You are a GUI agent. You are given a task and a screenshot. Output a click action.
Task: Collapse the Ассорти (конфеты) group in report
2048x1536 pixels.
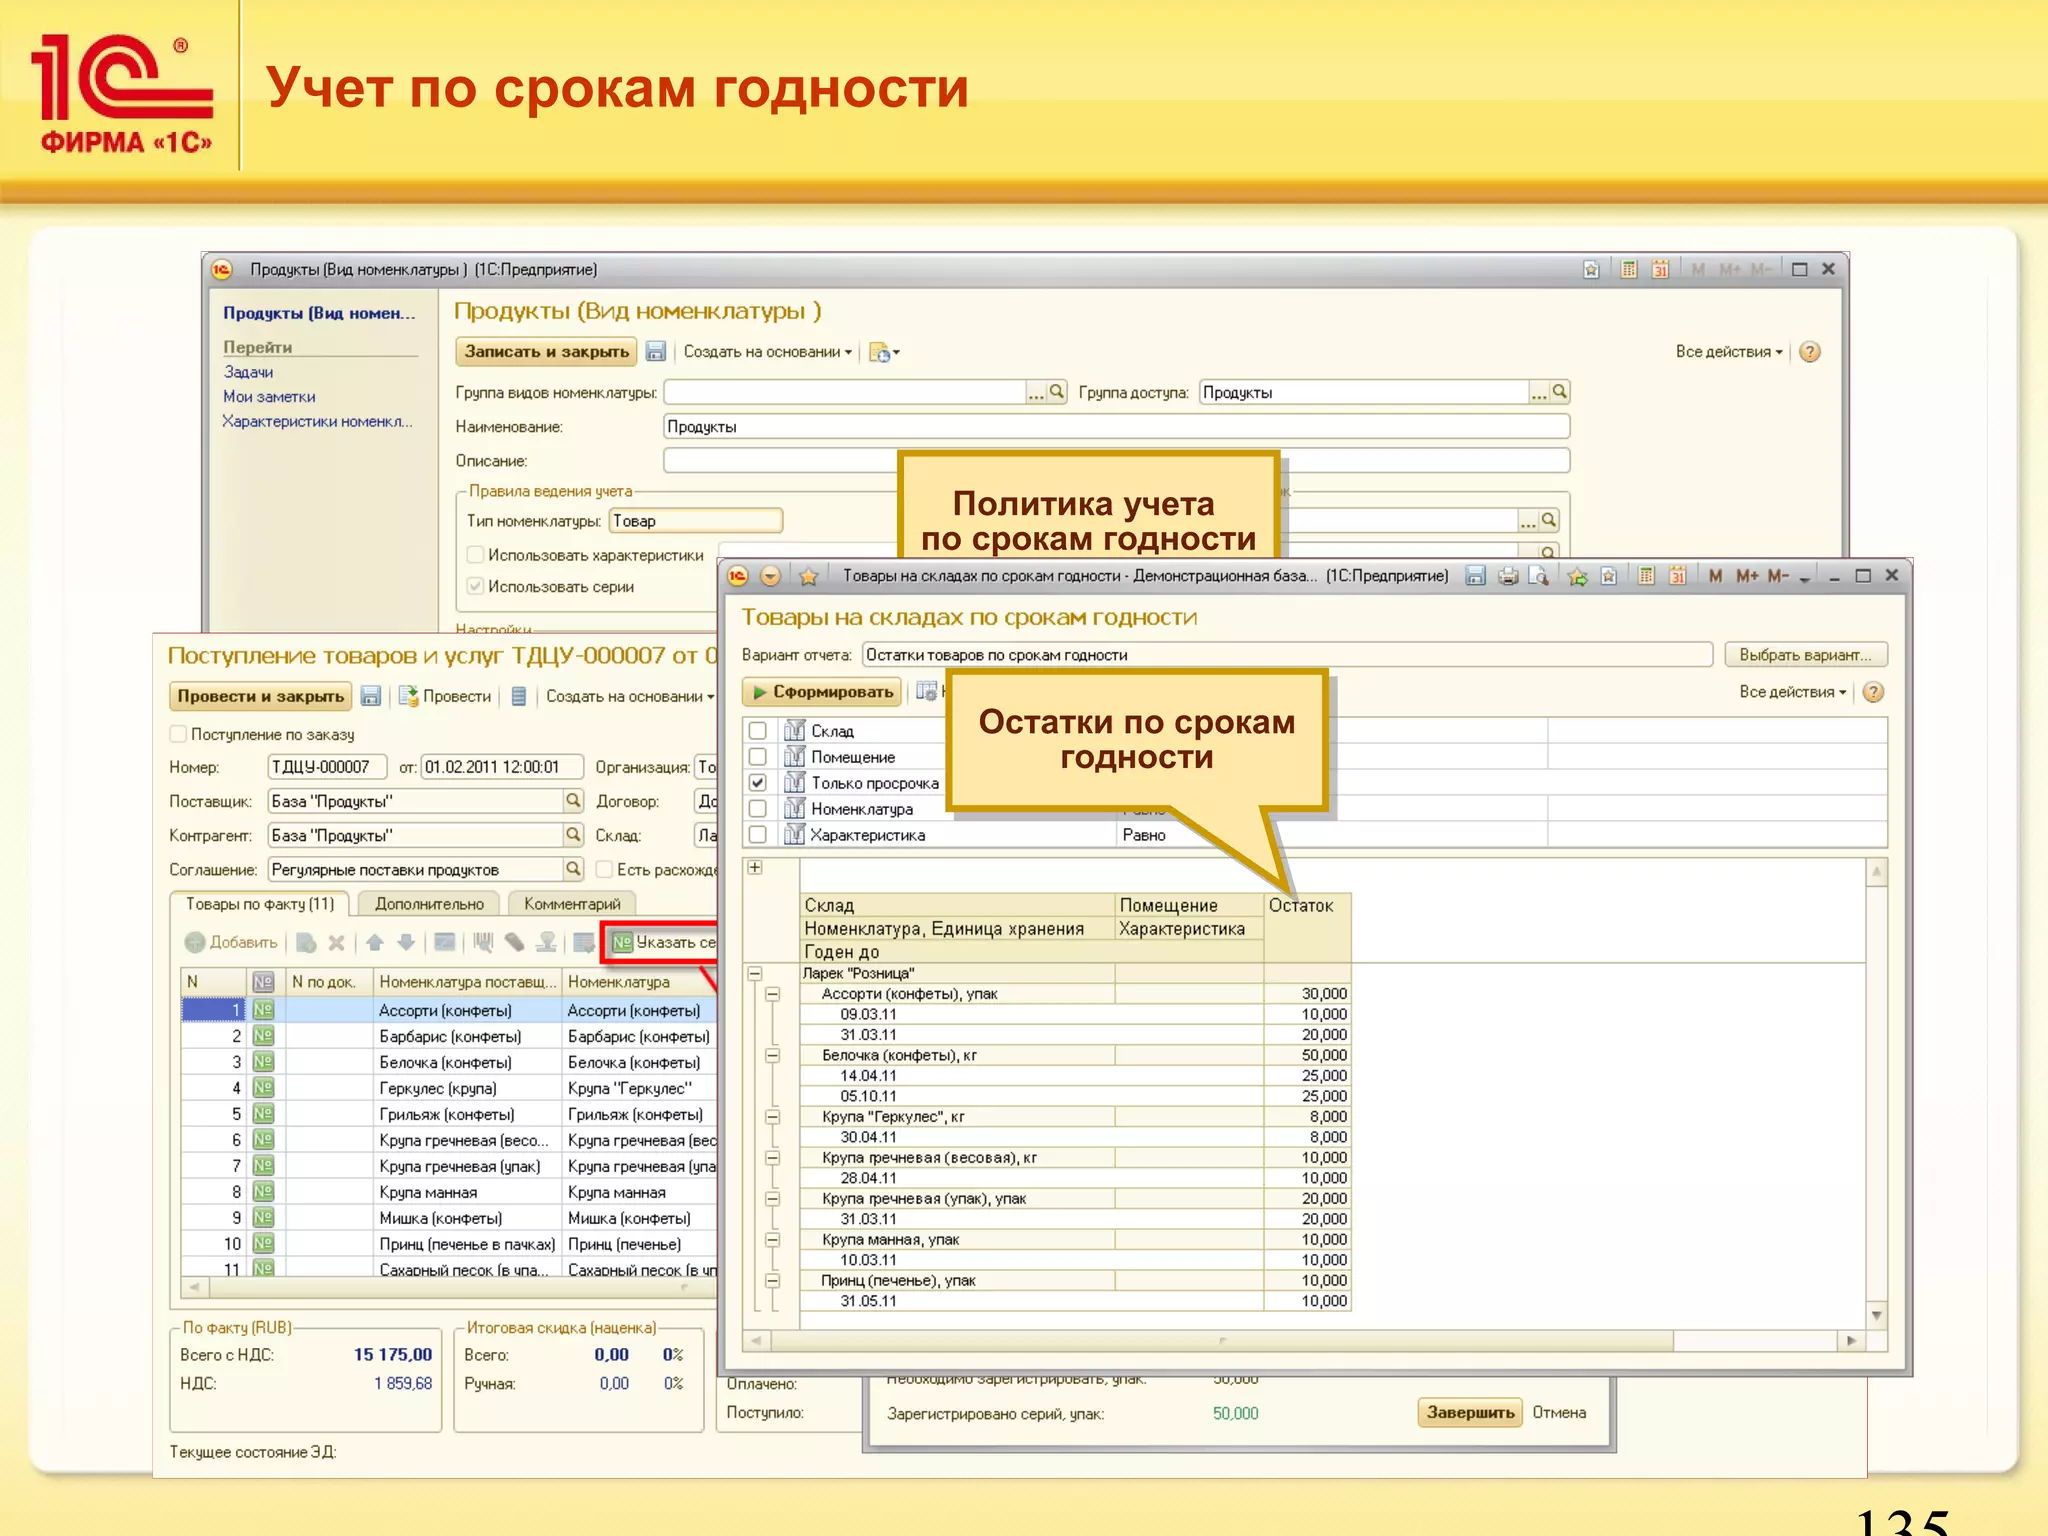click(773, 994)
